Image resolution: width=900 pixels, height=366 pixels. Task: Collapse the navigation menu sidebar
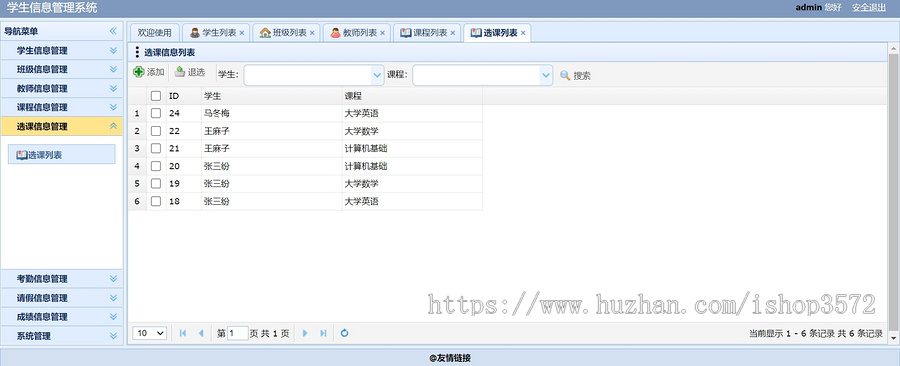tap(113, 31)
